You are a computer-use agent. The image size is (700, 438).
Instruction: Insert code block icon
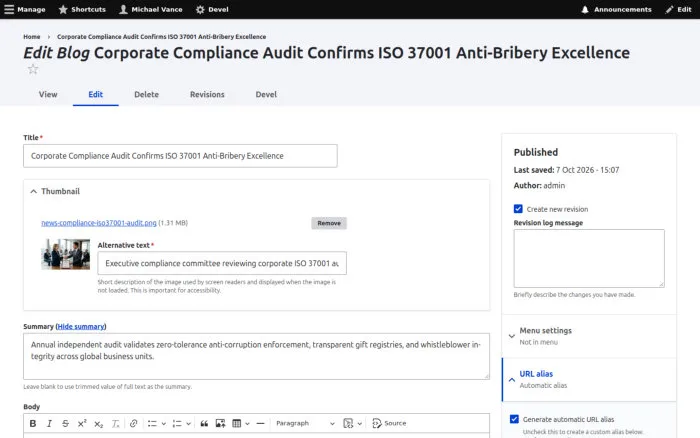pos(348,423)
